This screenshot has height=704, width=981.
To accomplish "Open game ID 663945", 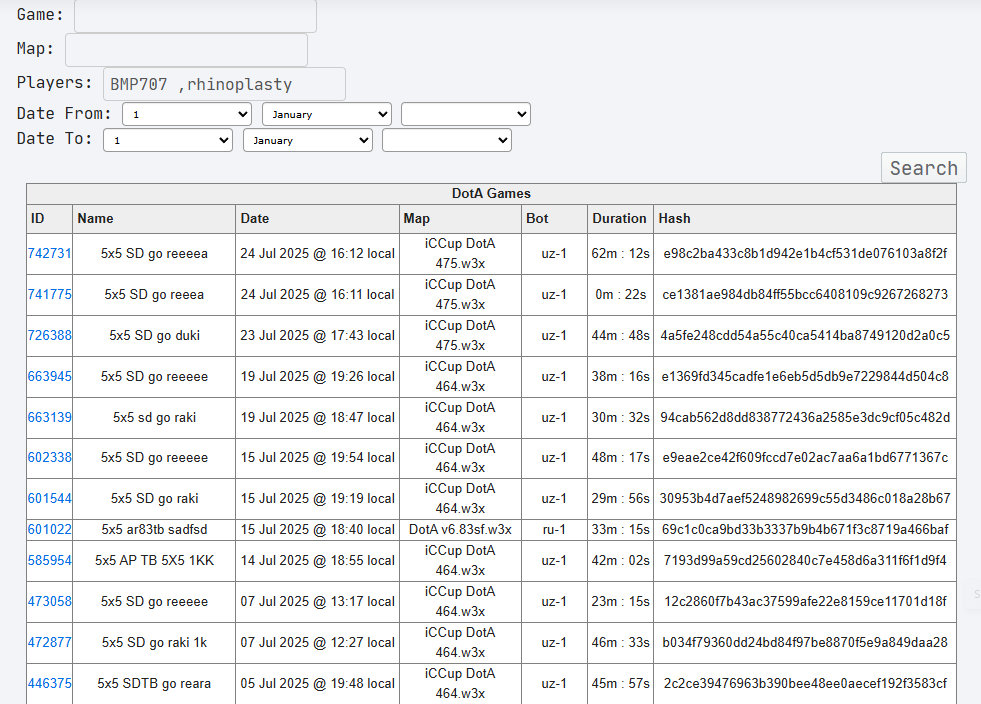I will [49, 376].
